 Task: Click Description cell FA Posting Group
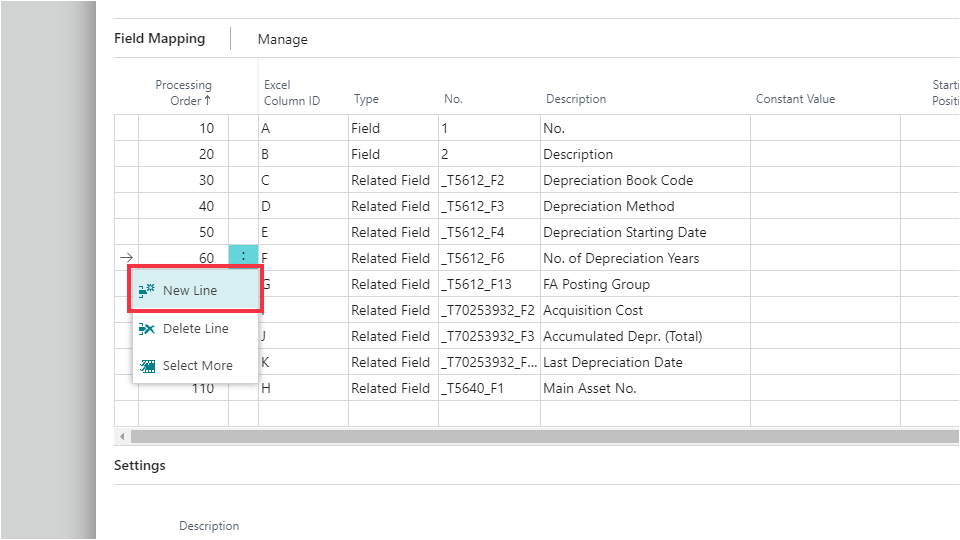tap(645, 284)
